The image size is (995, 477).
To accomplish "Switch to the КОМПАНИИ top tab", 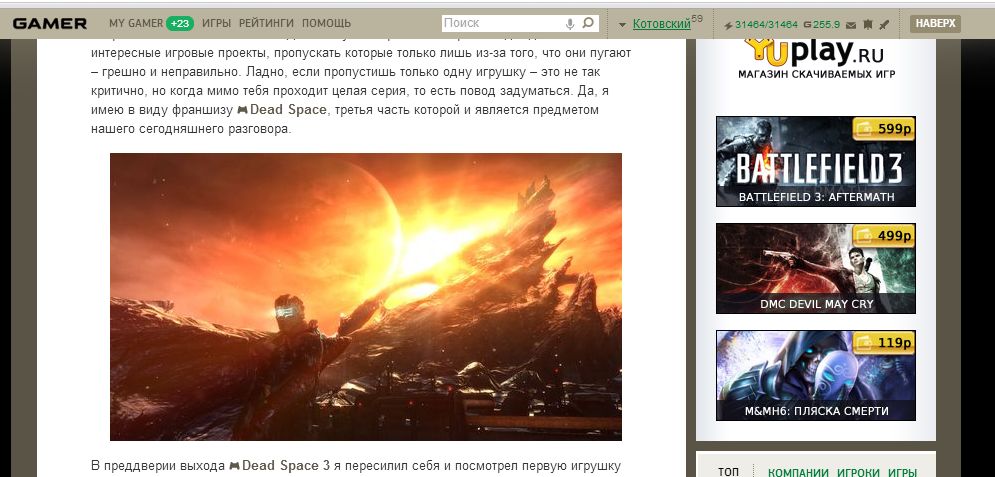I will point(798,472).
